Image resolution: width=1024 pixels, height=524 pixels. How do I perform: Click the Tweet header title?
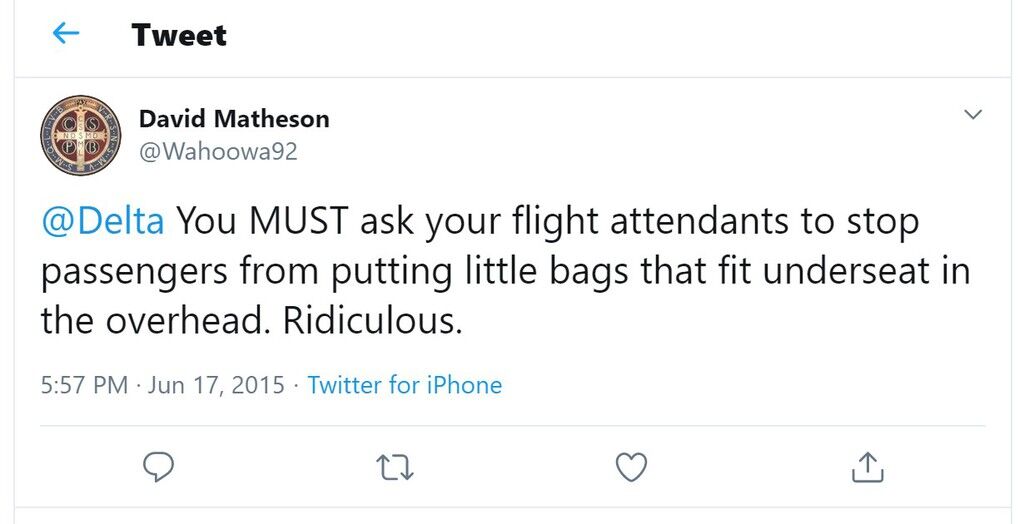coord(178,34)
